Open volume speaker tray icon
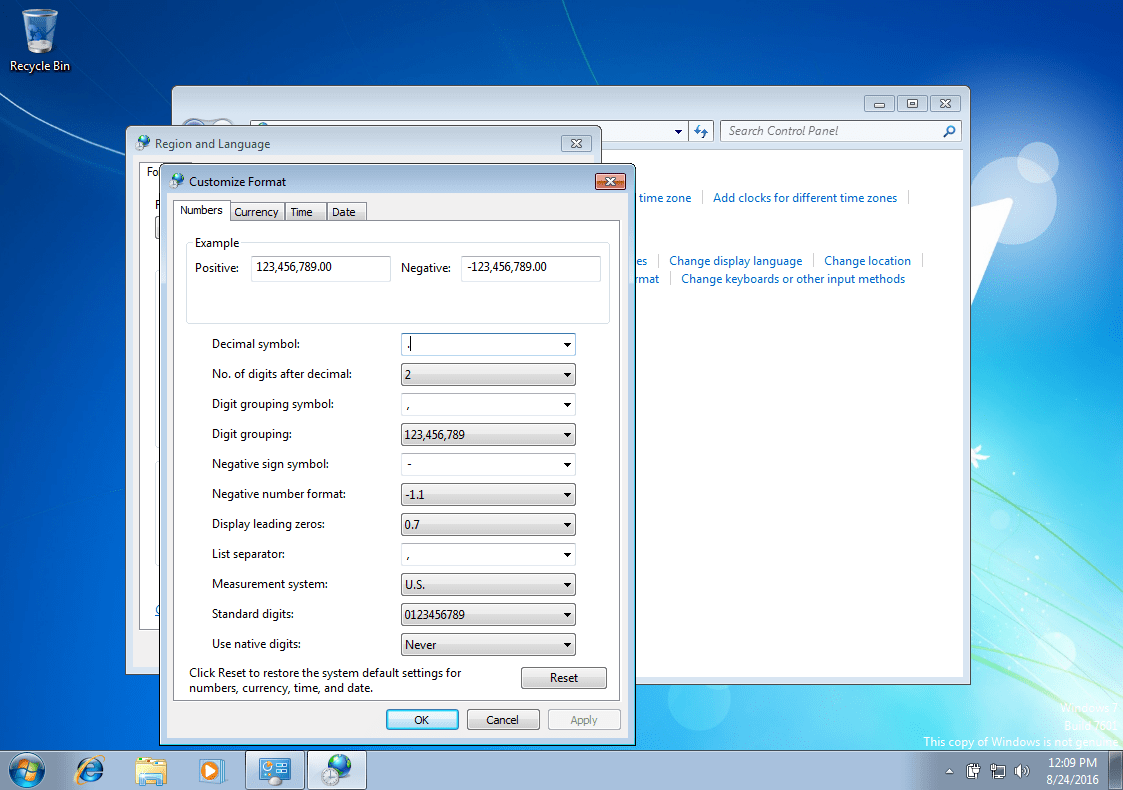 (1022, 771)
